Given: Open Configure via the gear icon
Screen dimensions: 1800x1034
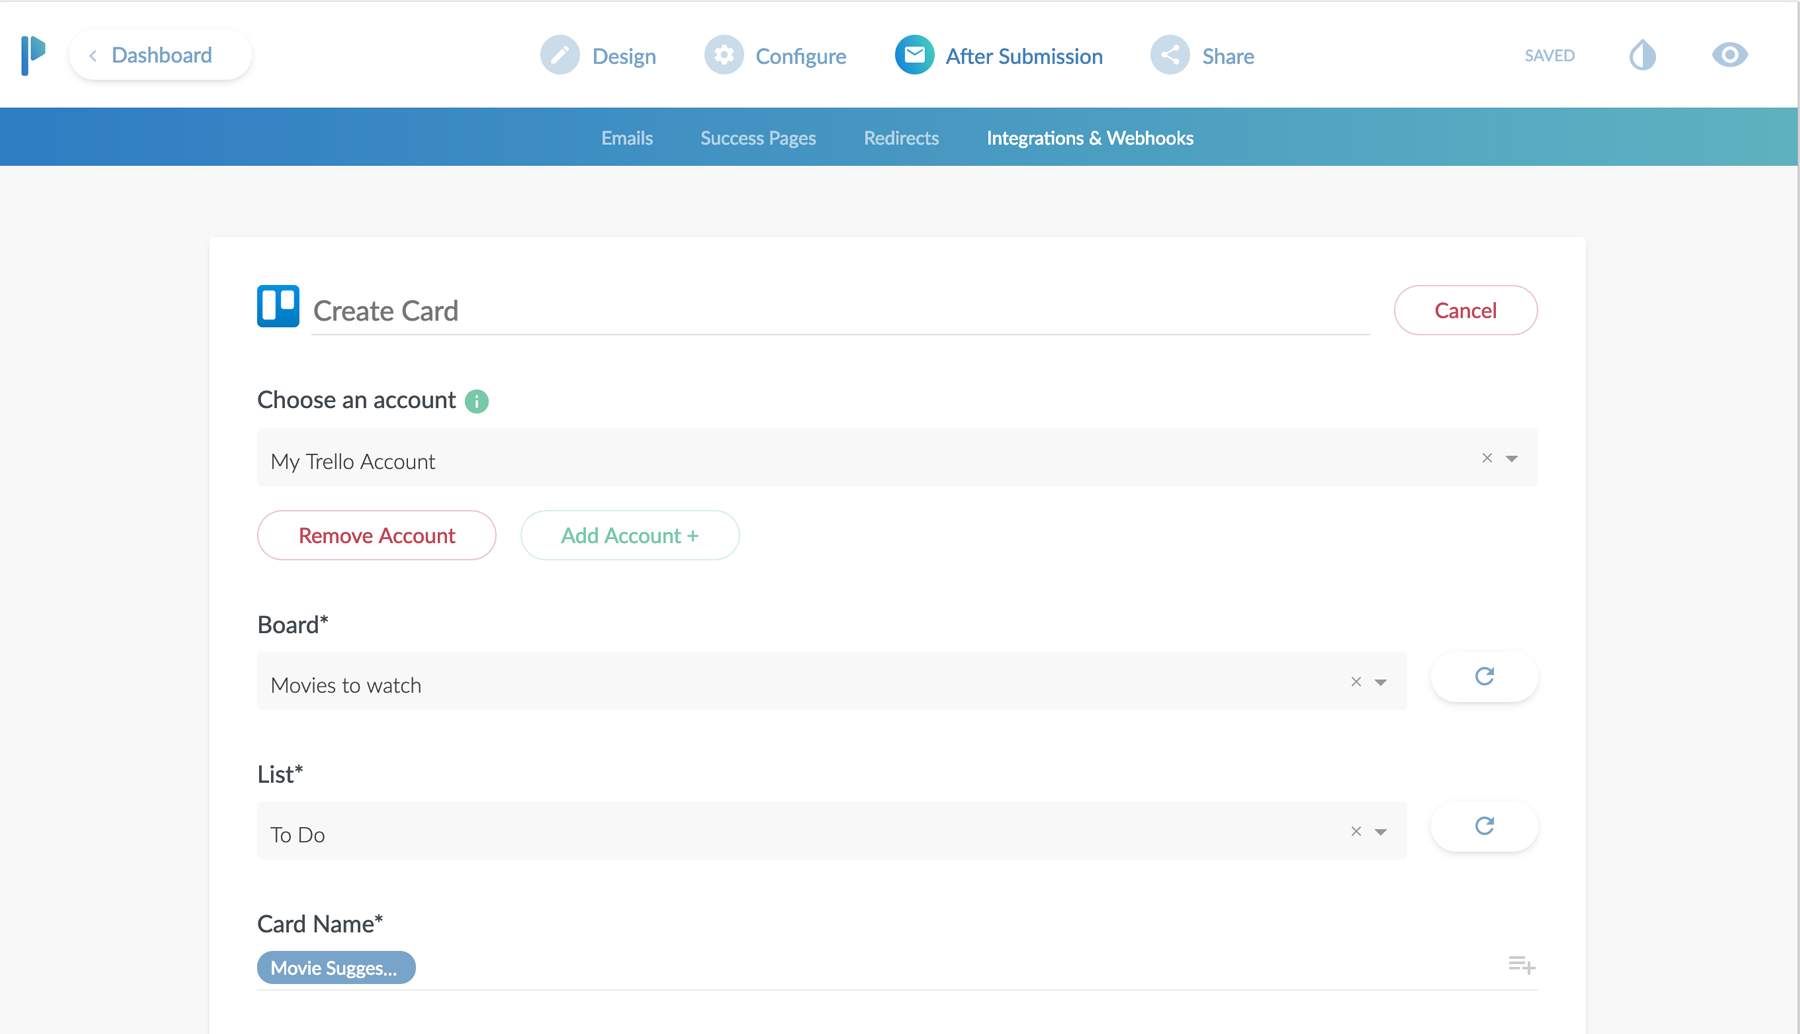Looking at the screenshot, I should pyautogui.click(x=724, y=55).
